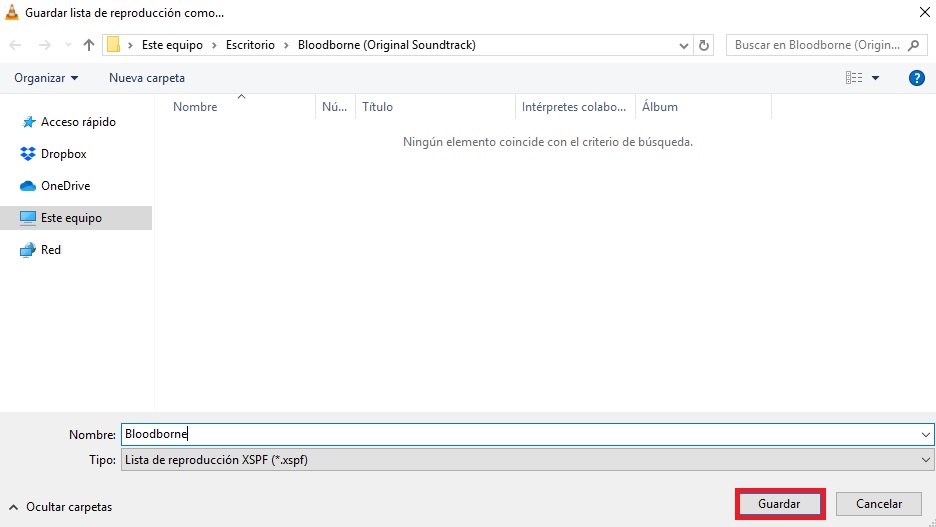Click the Este equipo monitor icon
This screenshot has height=527, width=936.
27,218
